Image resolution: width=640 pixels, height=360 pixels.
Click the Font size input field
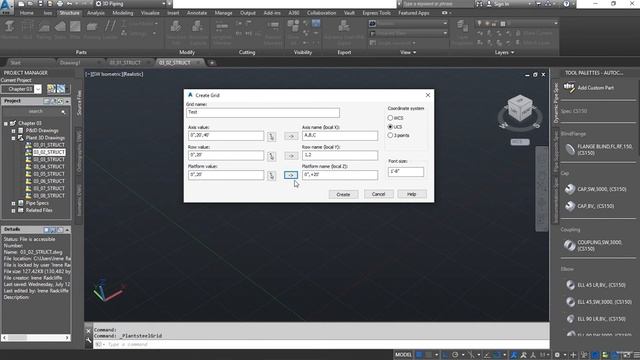(406, 172)
